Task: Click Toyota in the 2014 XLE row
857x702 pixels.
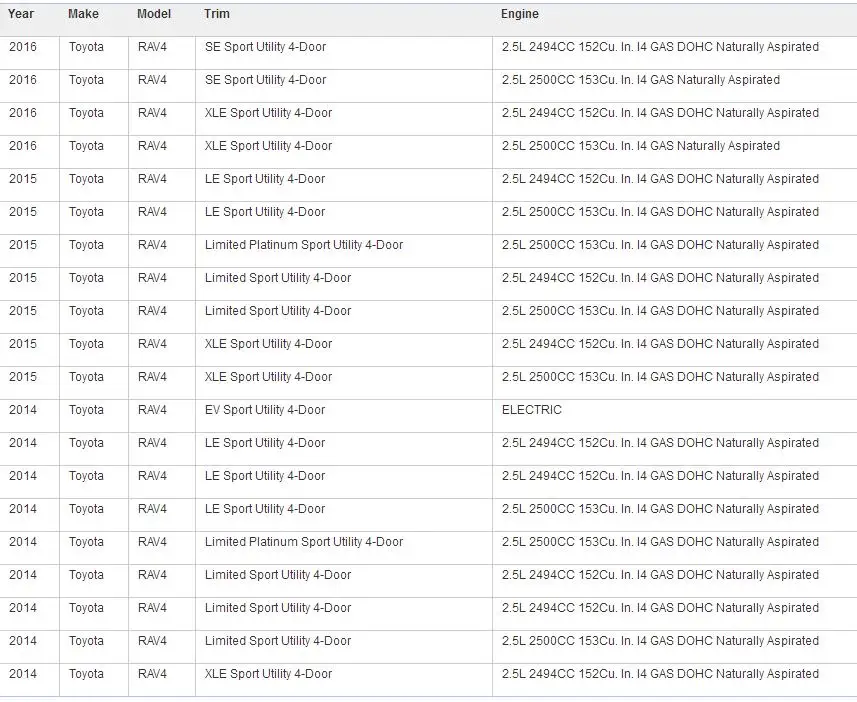Action: coord(86,674)
